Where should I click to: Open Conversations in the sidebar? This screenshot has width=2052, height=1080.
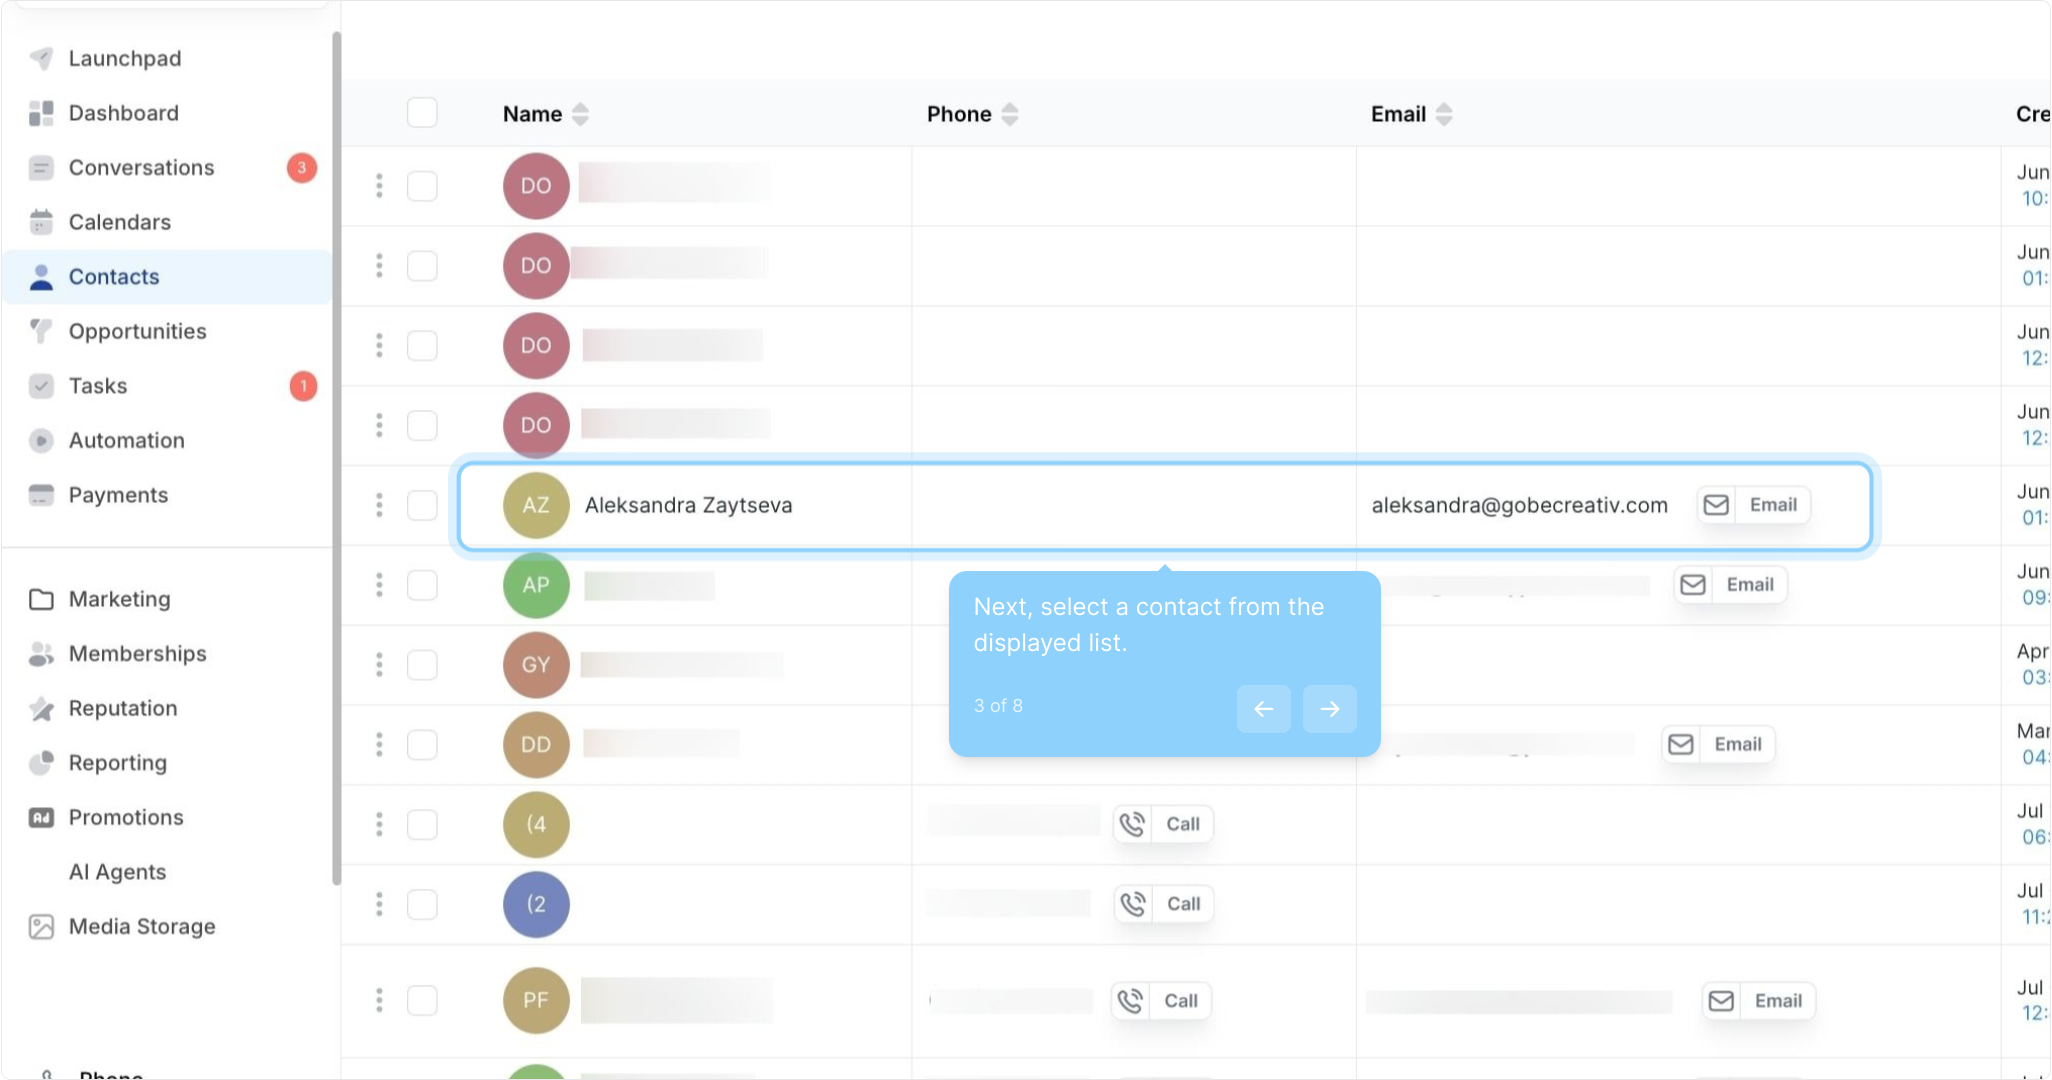(x=141, y=168)
